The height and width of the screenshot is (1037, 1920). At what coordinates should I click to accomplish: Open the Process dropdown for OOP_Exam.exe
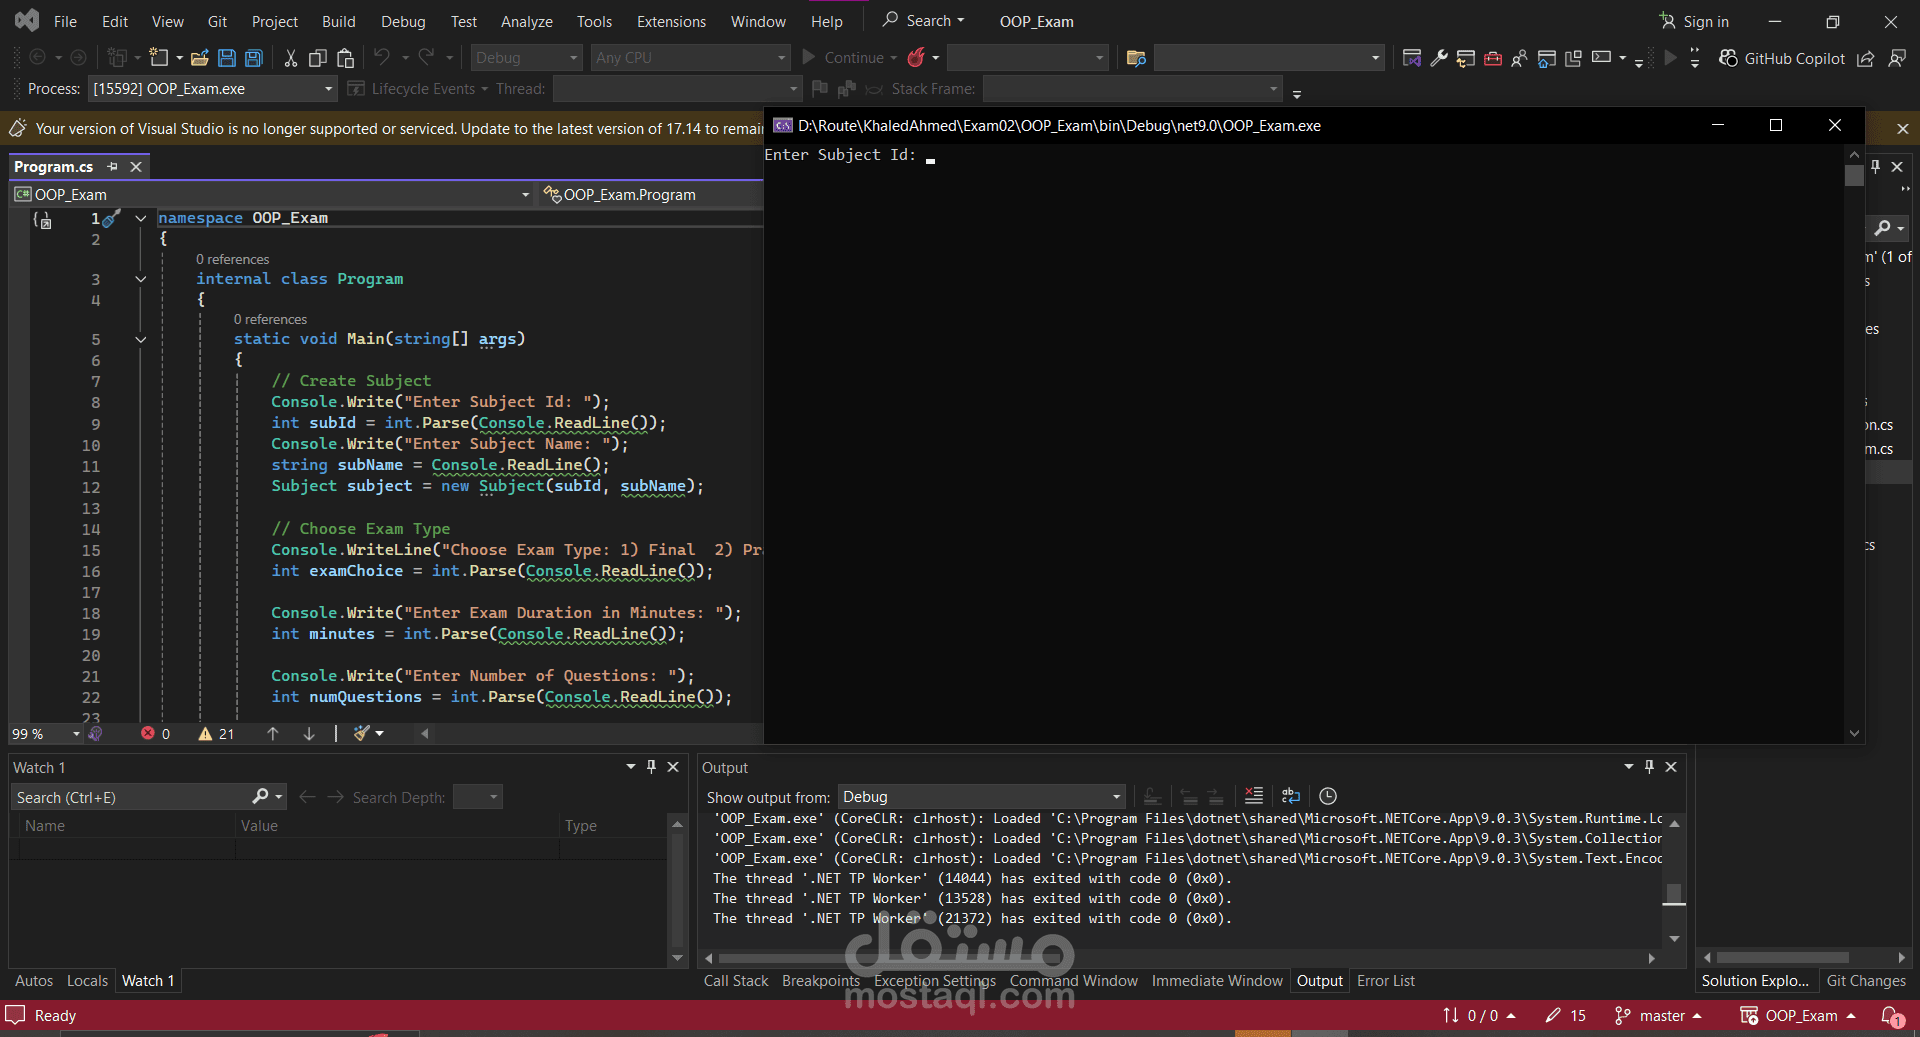(328, 89)
